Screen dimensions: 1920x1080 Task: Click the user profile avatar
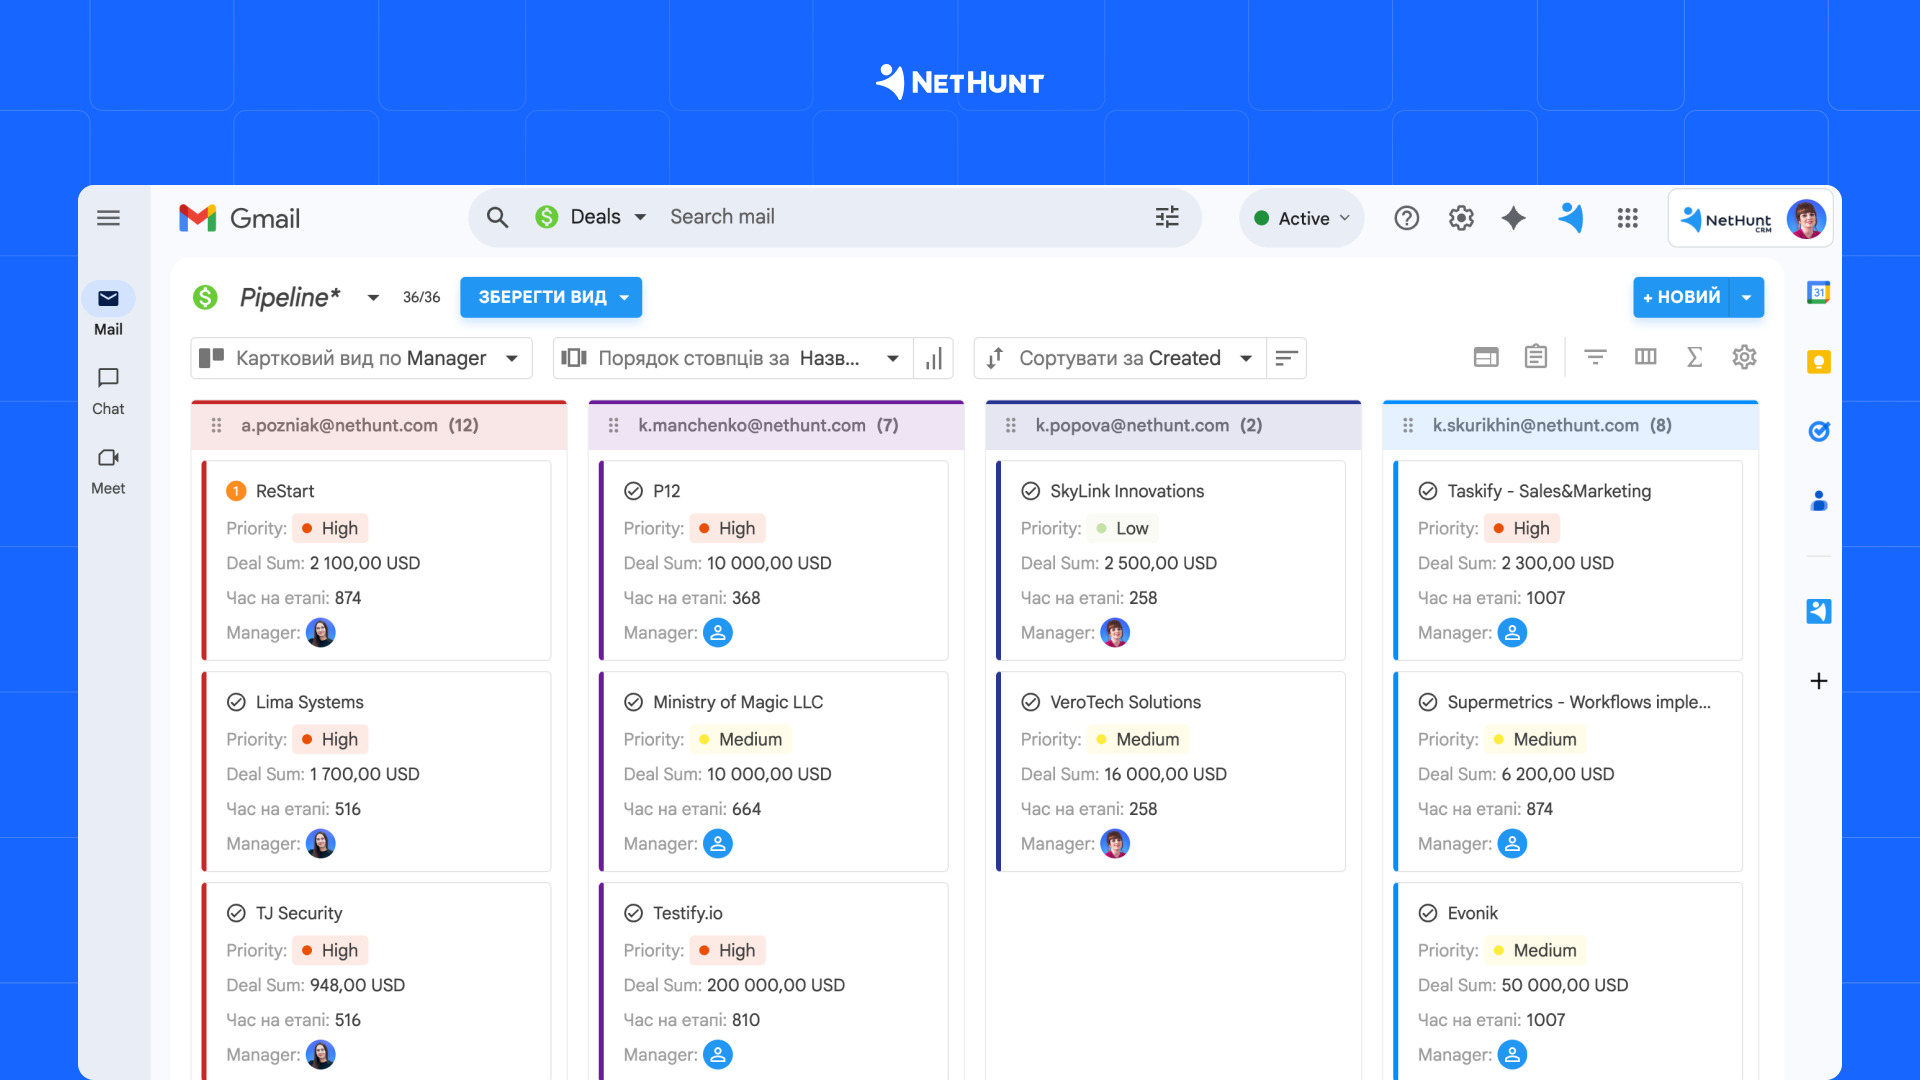pos(1806,219)
